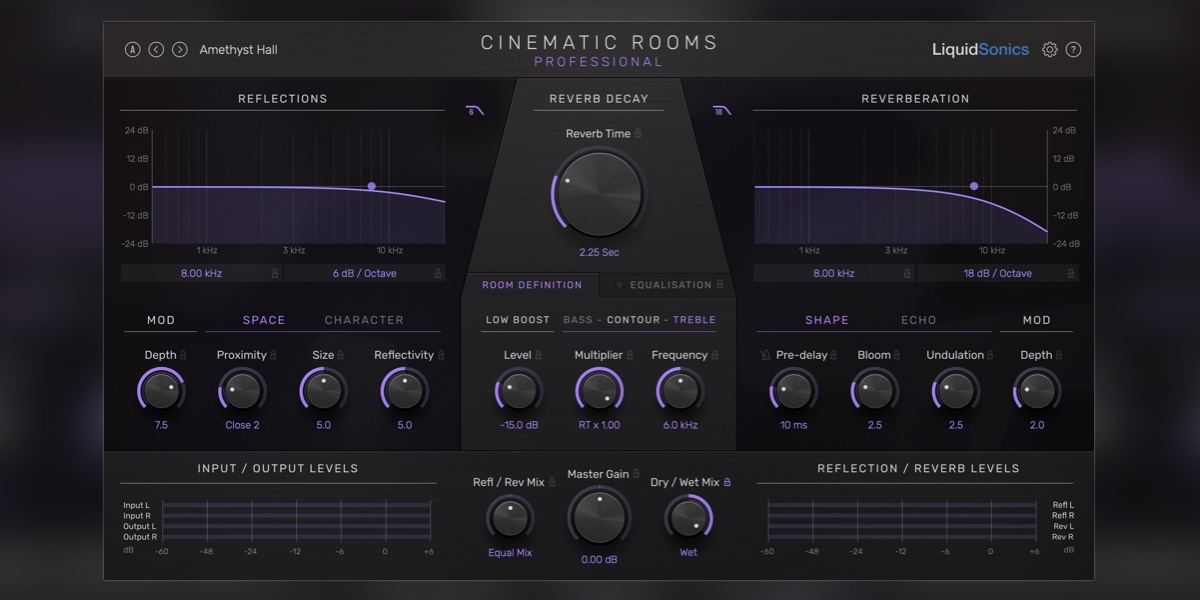Click the 18 dB slope icon above Reverberation

723,111
